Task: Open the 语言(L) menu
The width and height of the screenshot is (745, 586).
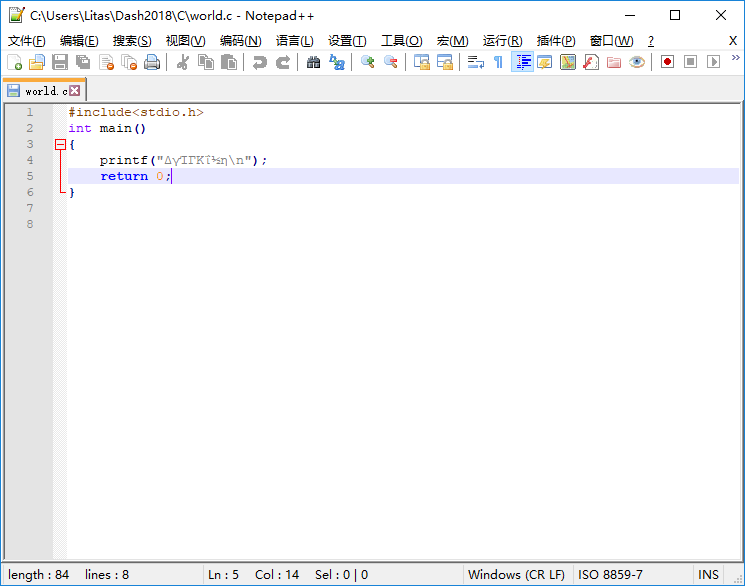Action: [x=295, y=41]
